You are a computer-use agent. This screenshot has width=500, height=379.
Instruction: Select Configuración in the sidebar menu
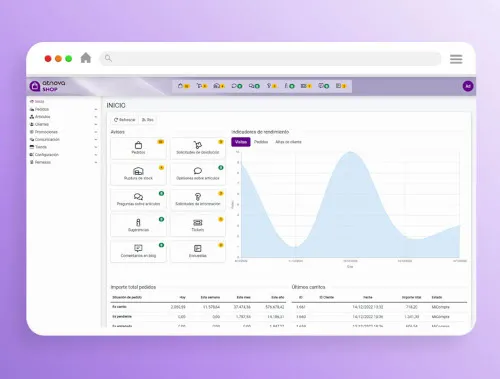click(44, 155)
